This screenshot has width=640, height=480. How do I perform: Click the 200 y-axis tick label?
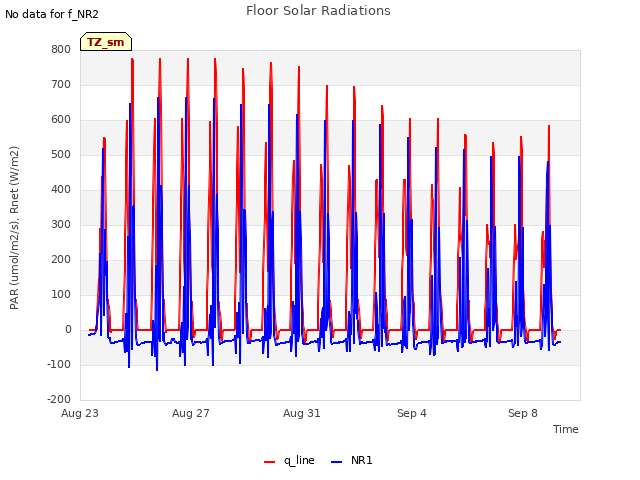[61, 260]
